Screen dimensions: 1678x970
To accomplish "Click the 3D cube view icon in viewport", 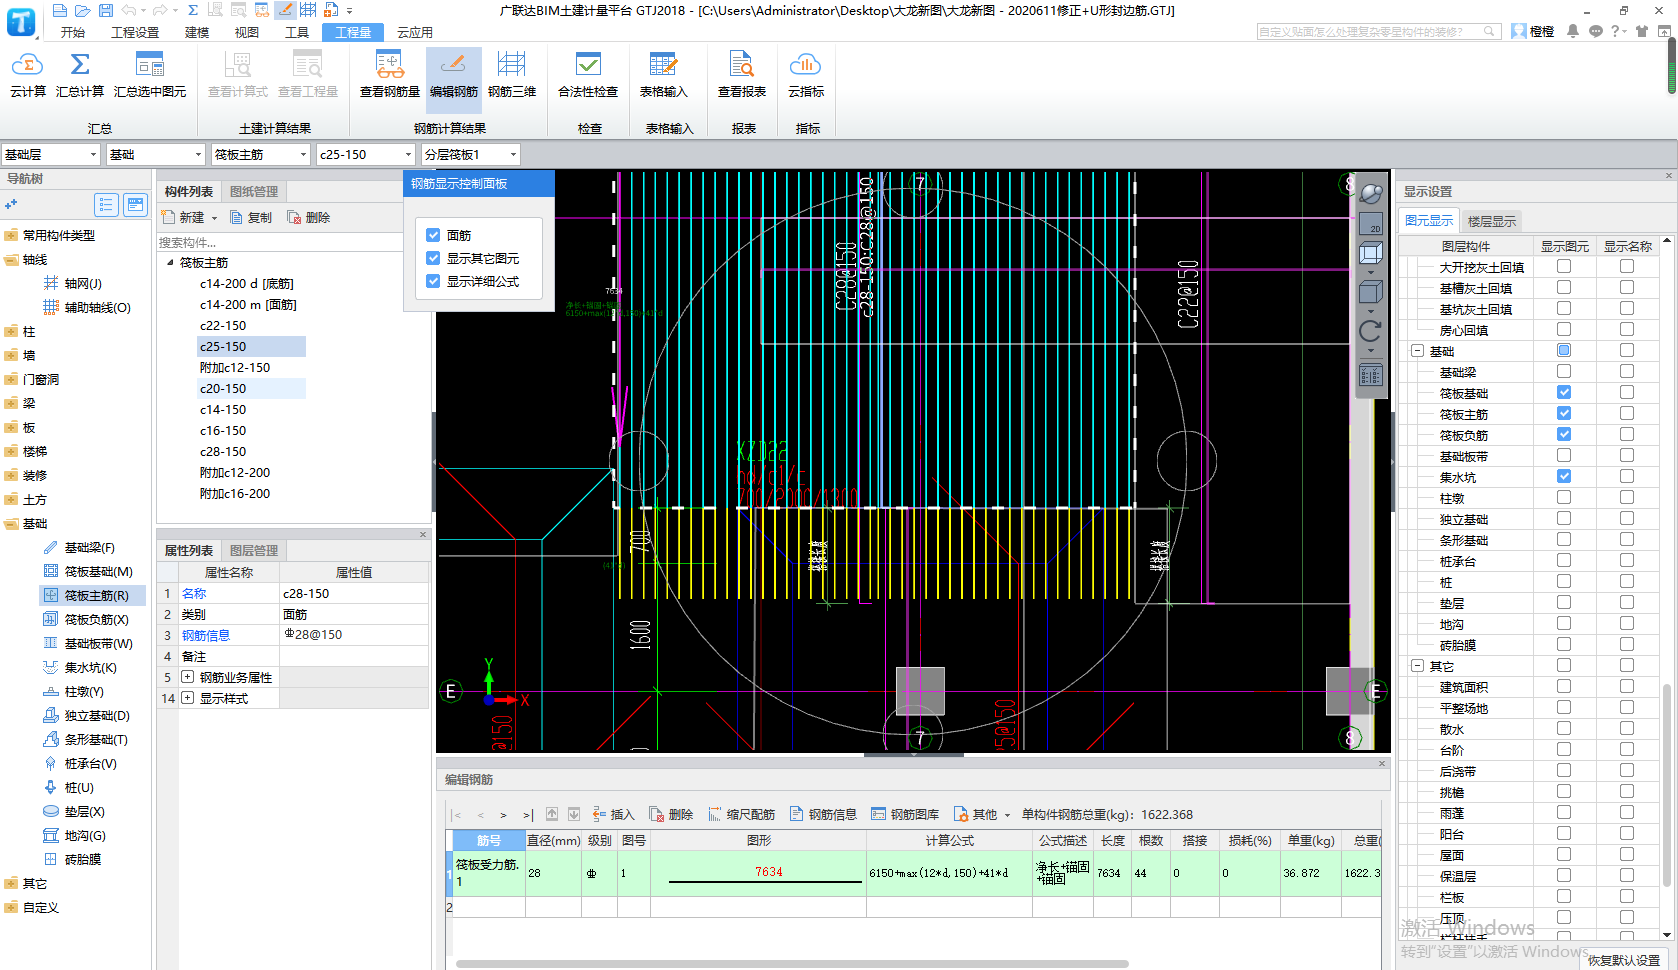I will pos(1370,254).
